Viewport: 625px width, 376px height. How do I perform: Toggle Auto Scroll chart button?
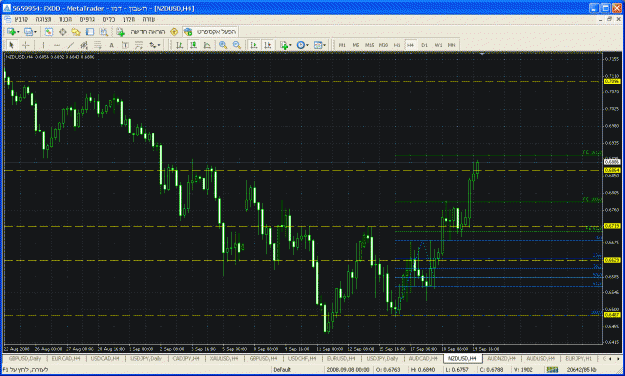coord(254,45)
